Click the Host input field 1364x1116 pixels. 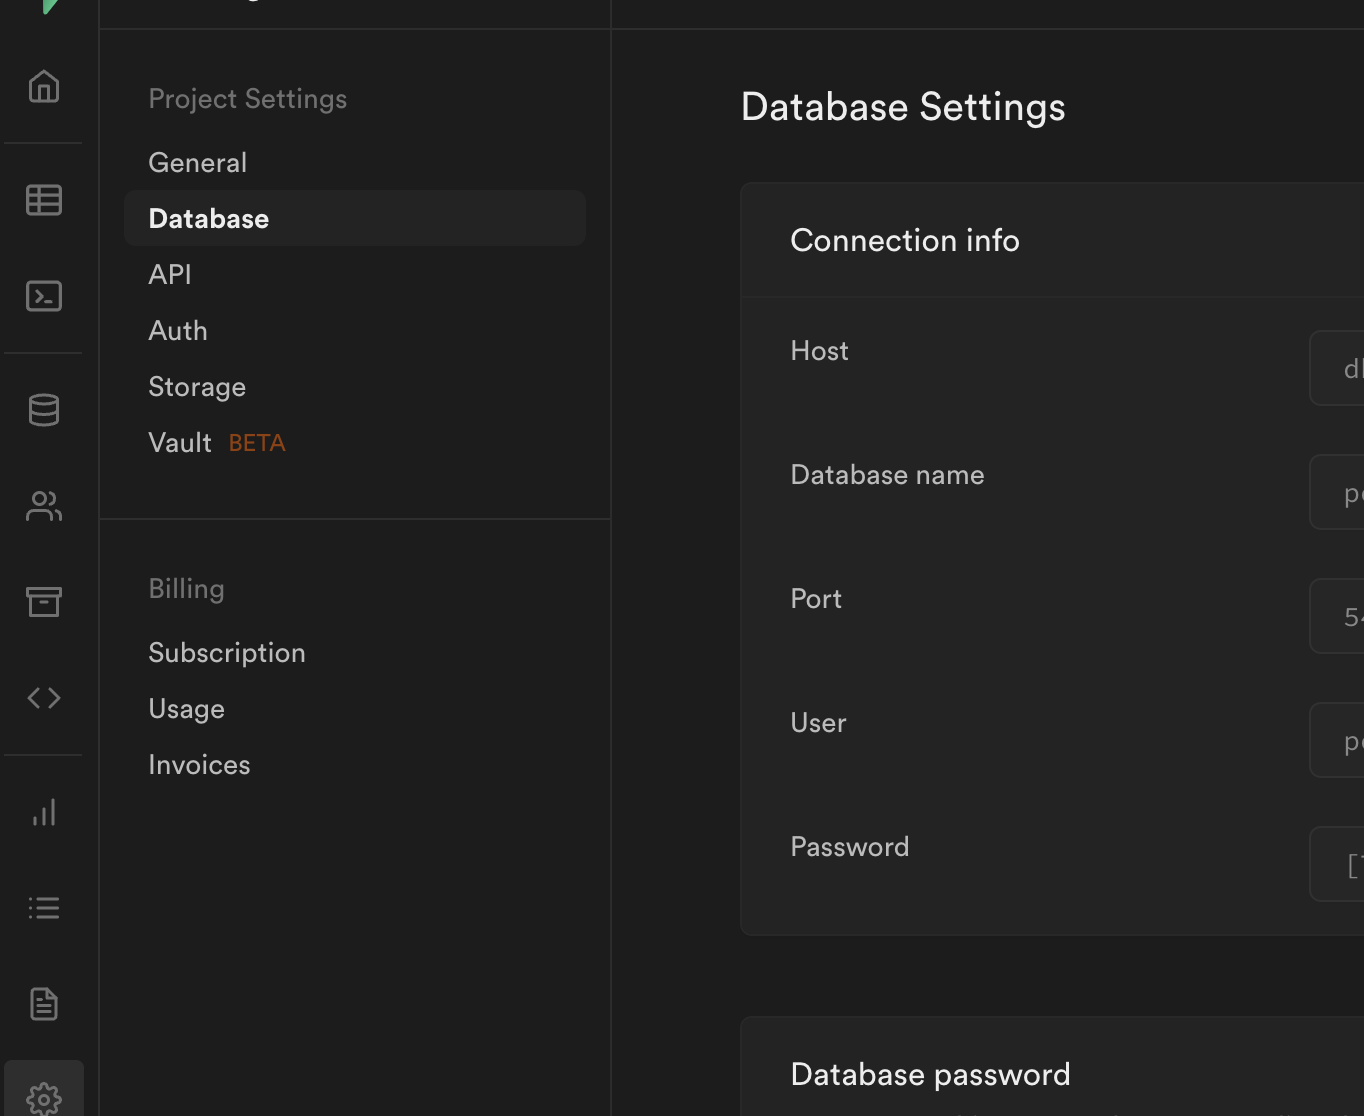pos(1337,368)
